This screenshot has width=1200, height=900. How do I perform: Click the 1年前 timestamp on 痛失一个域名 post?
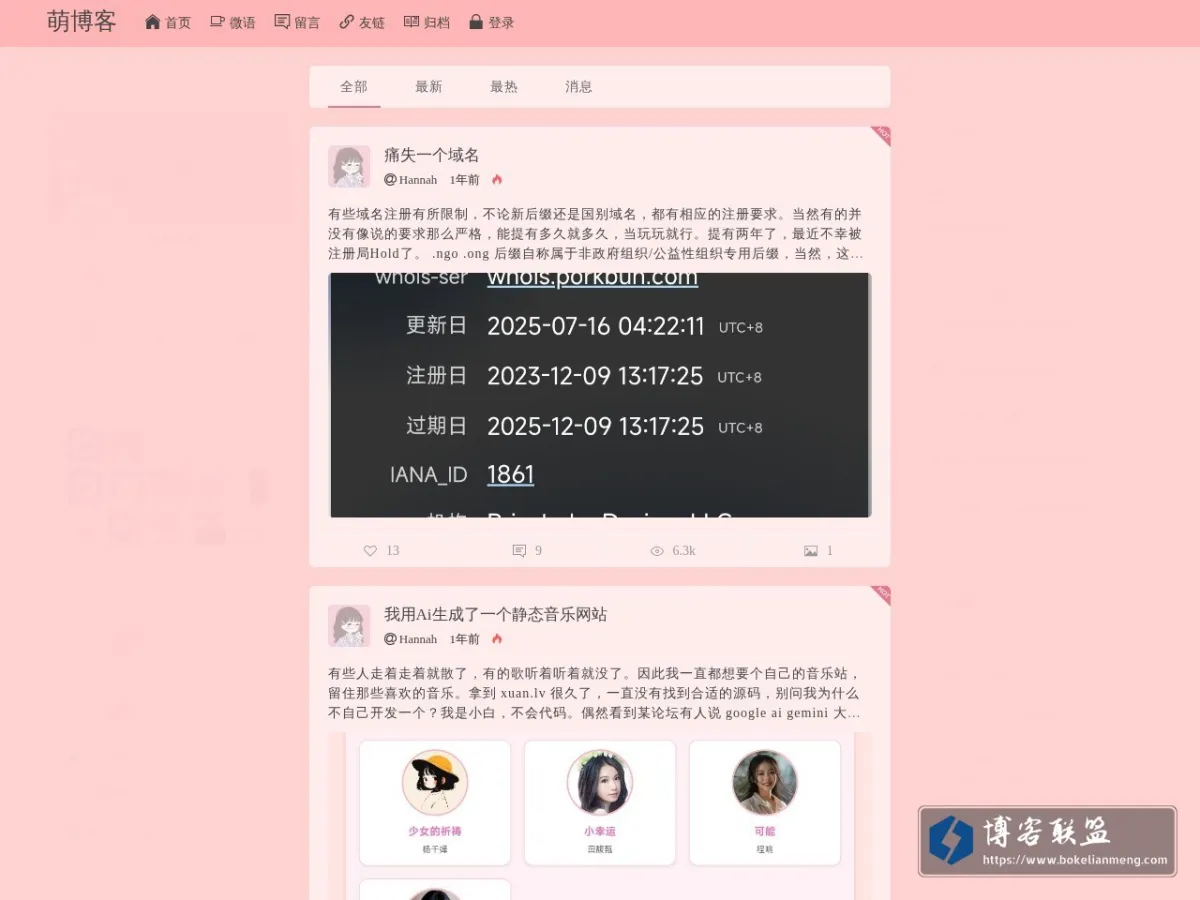pos(465,180)
